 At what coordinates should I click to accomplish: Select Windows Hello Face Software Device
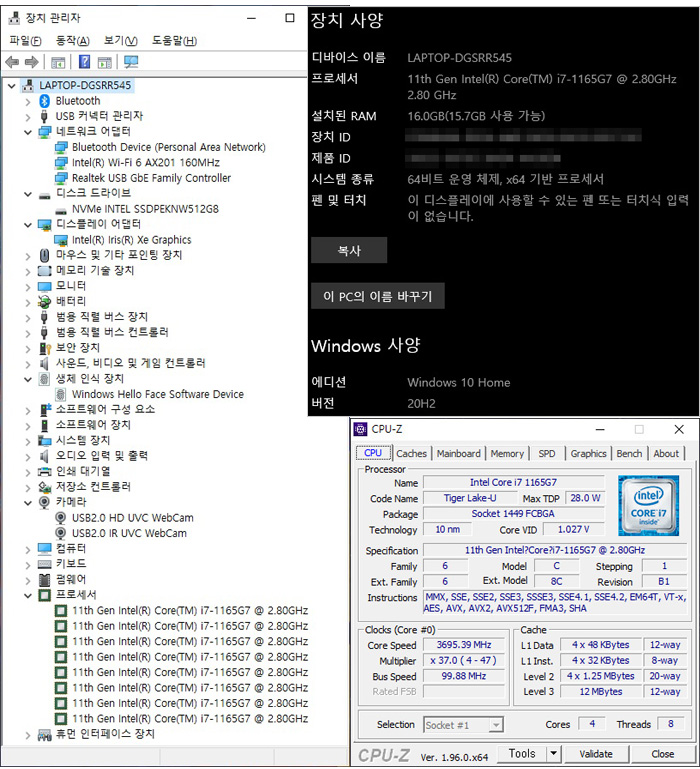[x=157, y=394]
